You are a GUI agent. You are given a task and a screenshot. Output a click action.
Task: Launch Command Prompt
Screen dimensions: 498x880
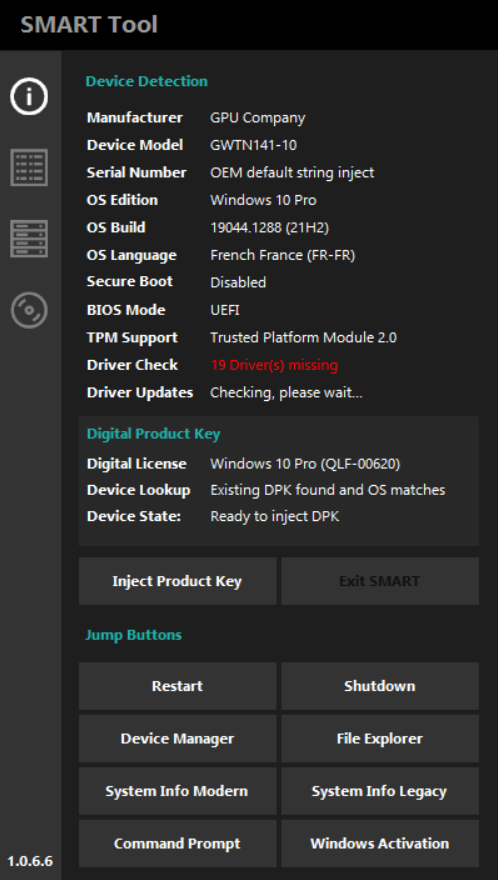click(x=177, y=844)
